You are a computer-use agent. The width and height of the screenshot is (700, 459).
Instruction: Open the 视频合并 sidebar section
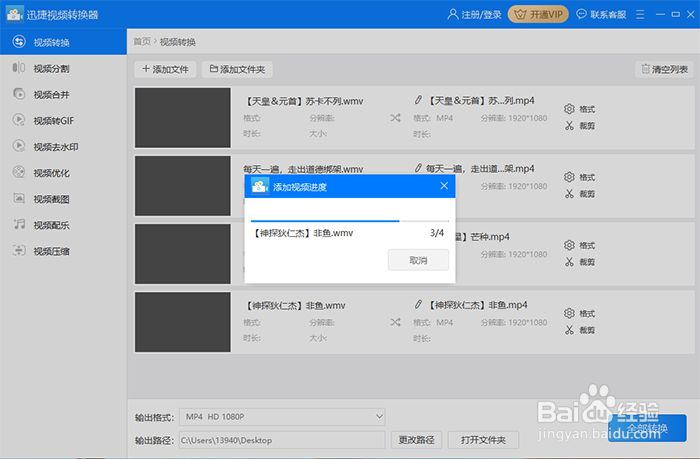pyautogui.click(x=63, y=94)
